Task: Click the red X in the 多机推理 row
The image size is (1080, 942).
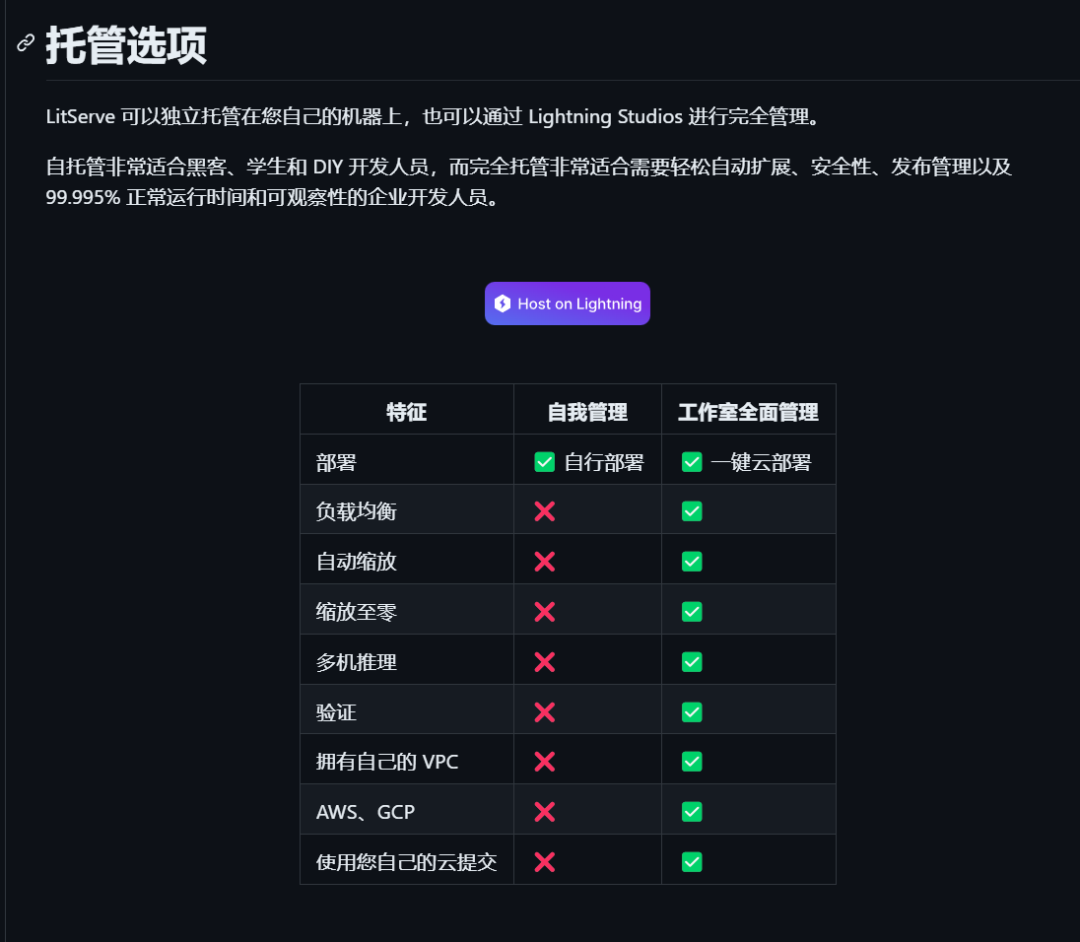Action: [544, 662]
